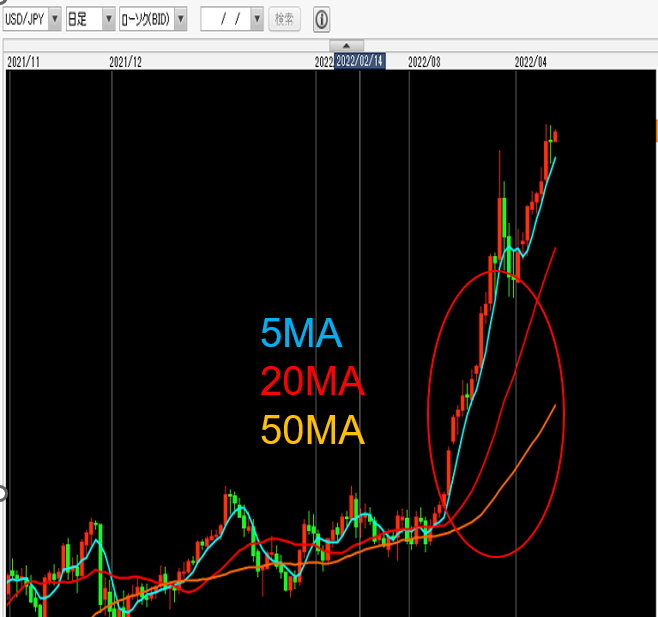
Task: Click the 2021/11 label on the time axis
Action: coord(23,62)
